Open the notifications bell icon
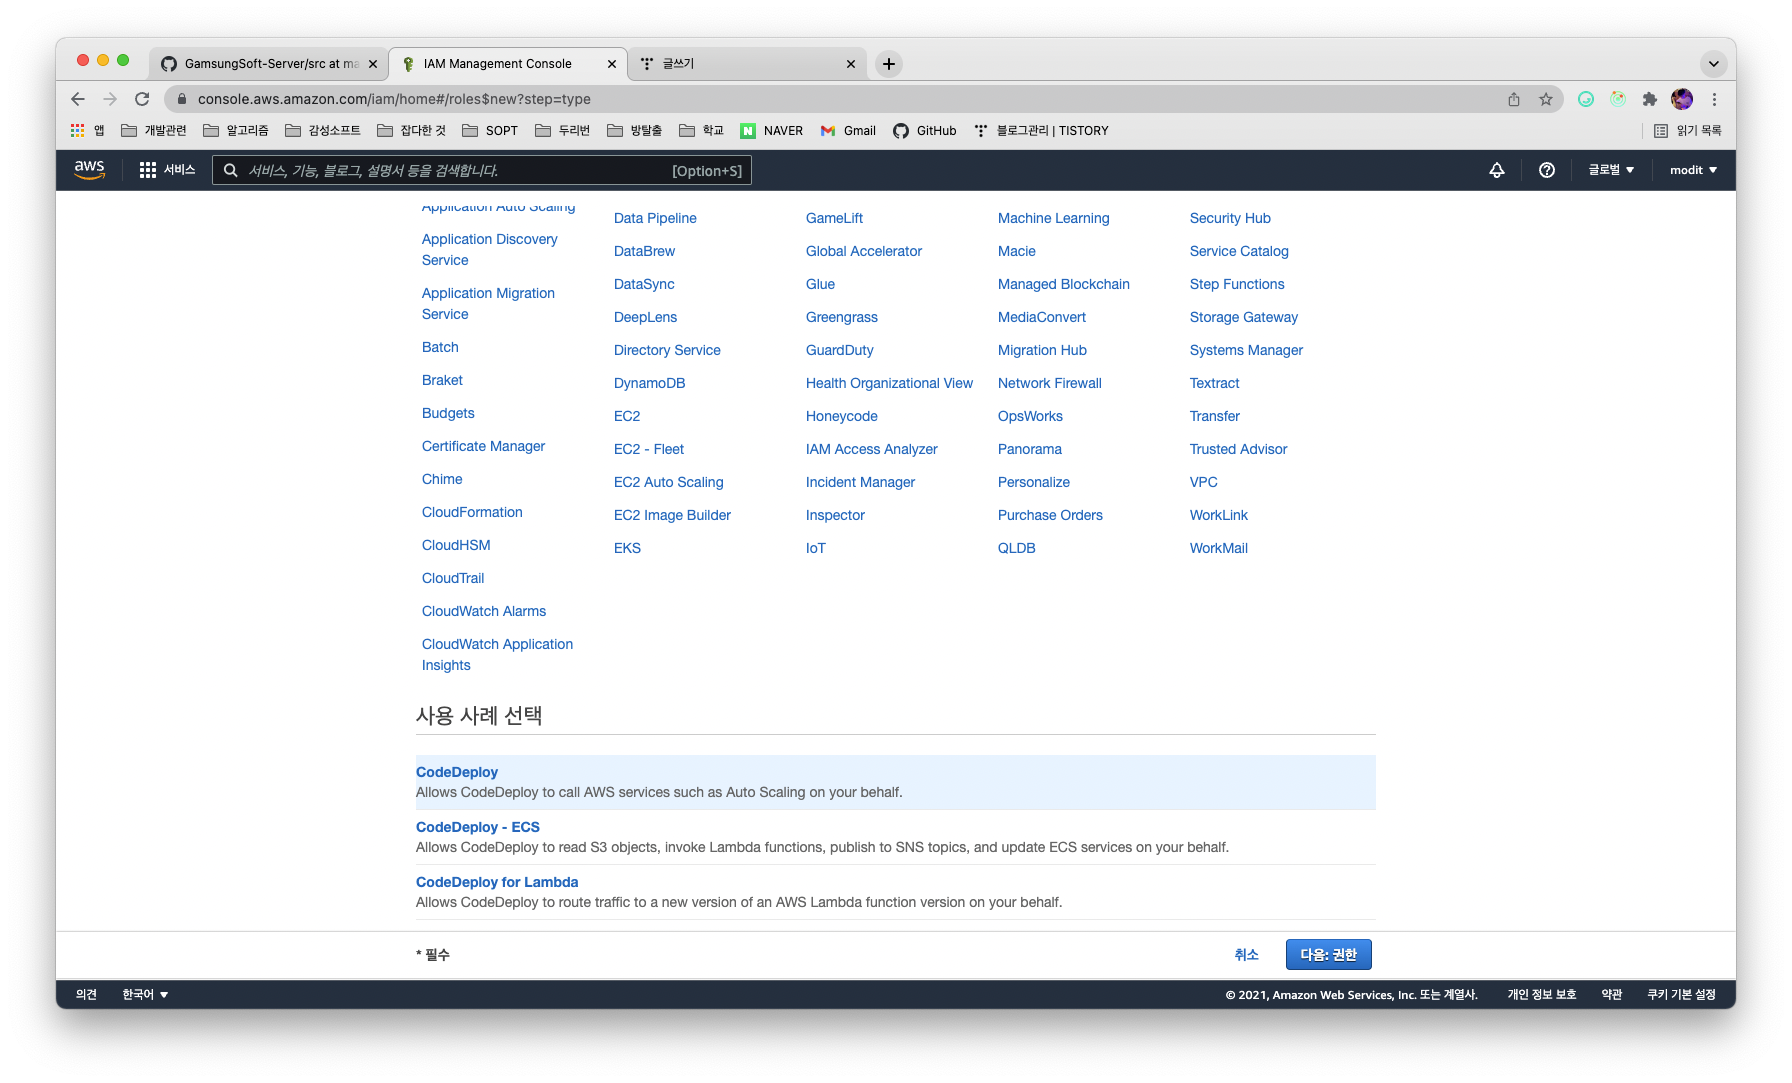The width and height of the screenshot is (1792, 1083). click(1497, 170)
